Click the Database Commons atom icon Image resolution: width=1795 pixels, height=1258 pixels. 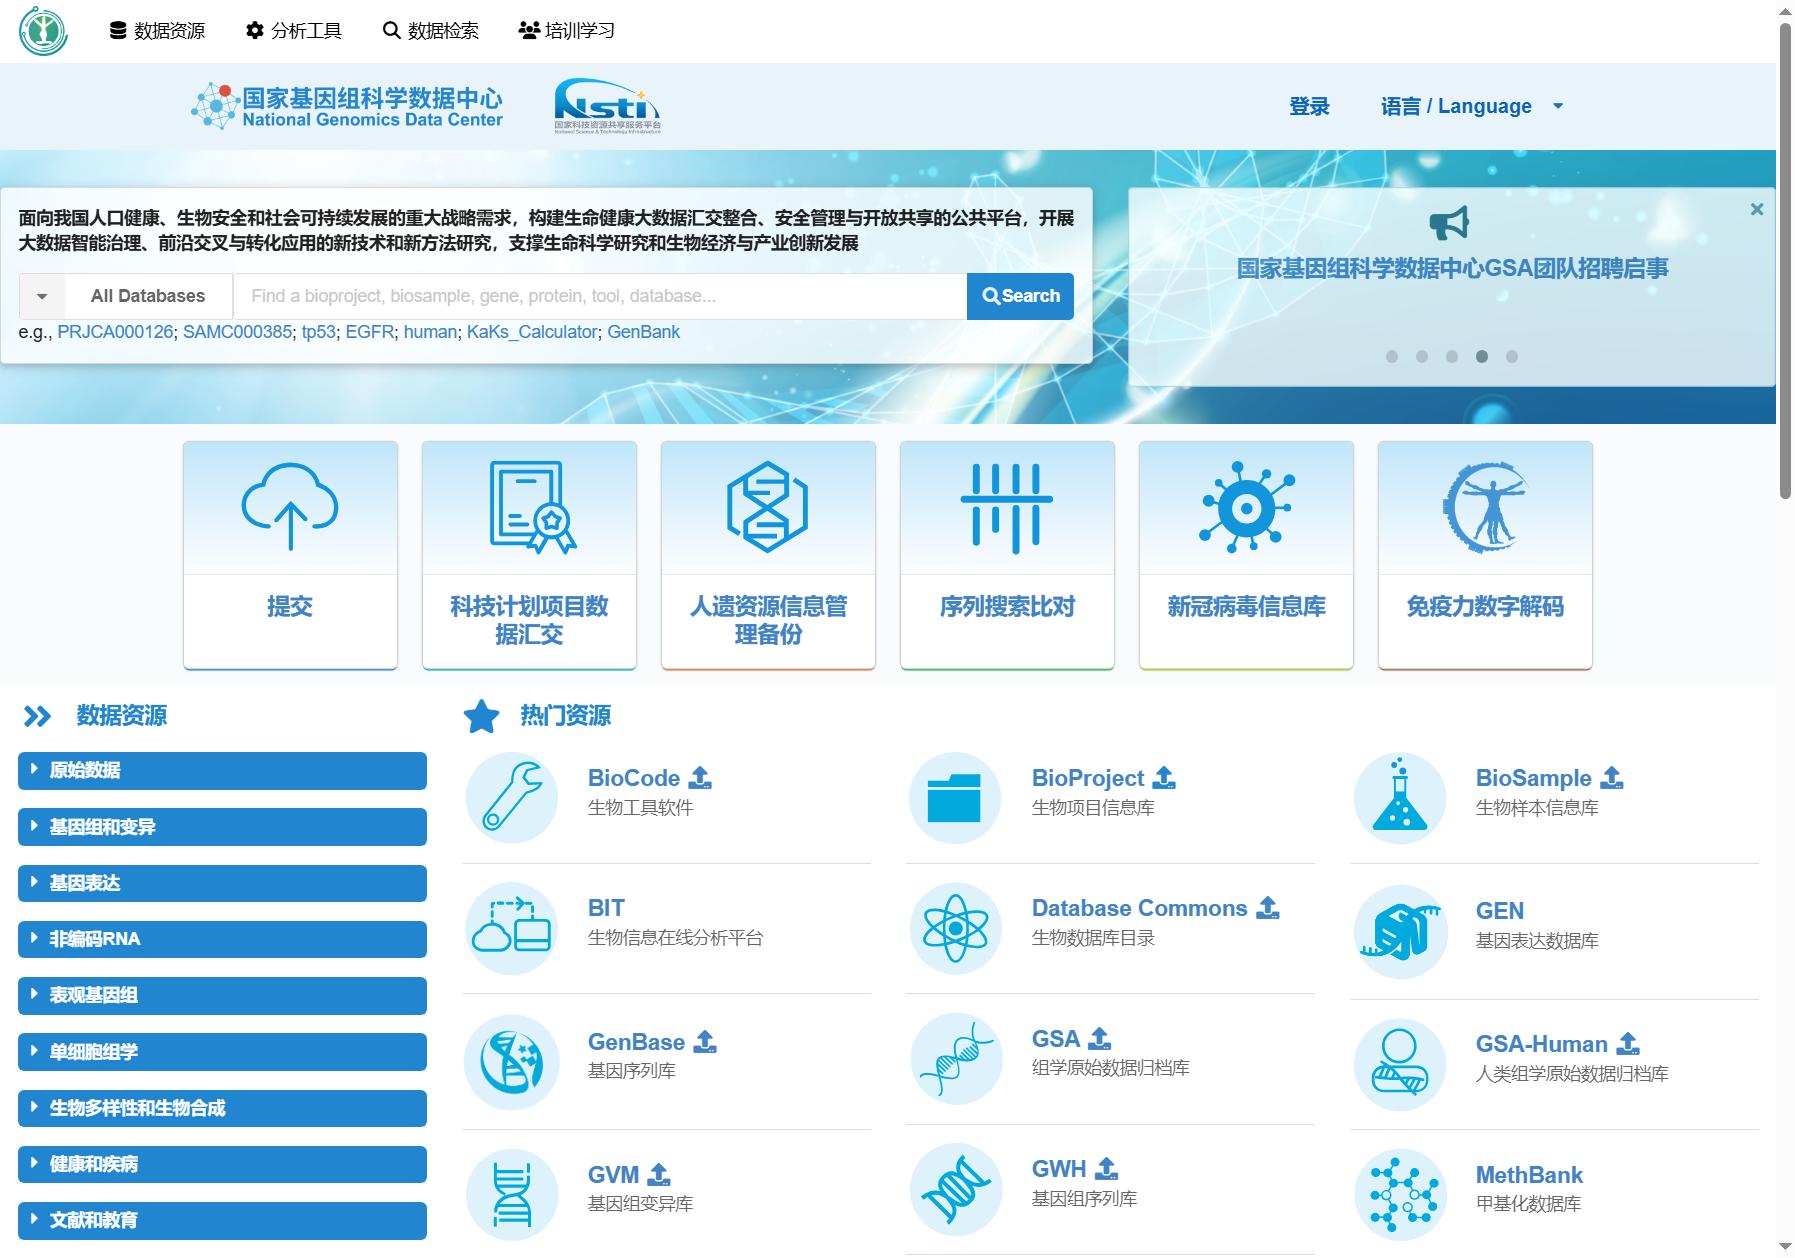pos(955,928)
